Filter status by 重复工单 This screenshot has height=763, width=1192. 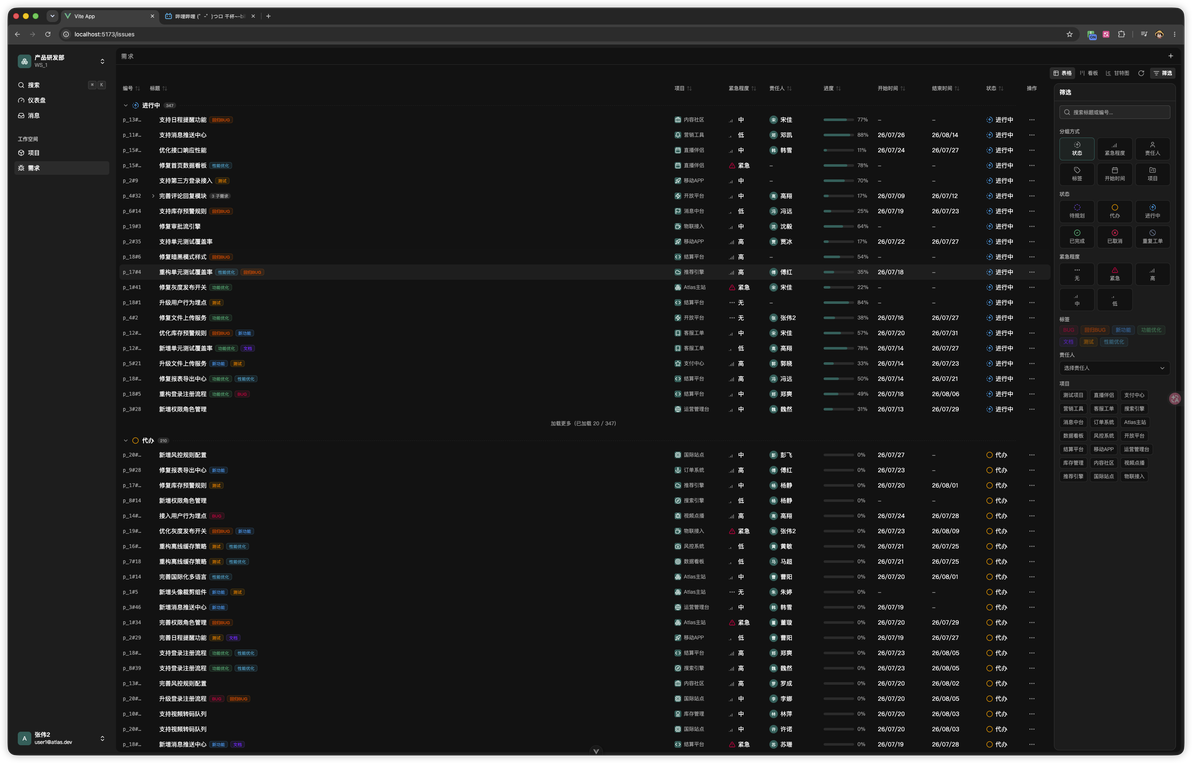[1152, 236]
